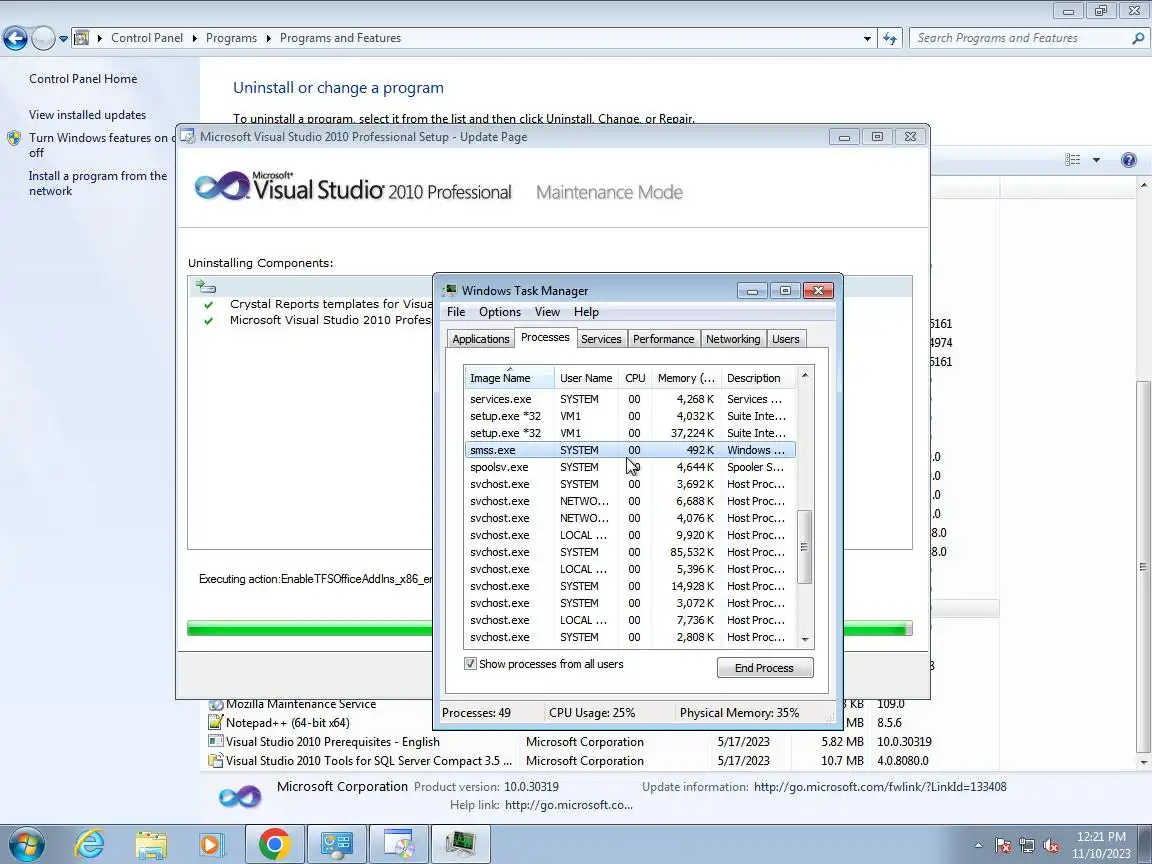Image resolution: width=1152 pixels, height=864 pixels.
Task: Click the End Process button
Action: tap(765, 667)
